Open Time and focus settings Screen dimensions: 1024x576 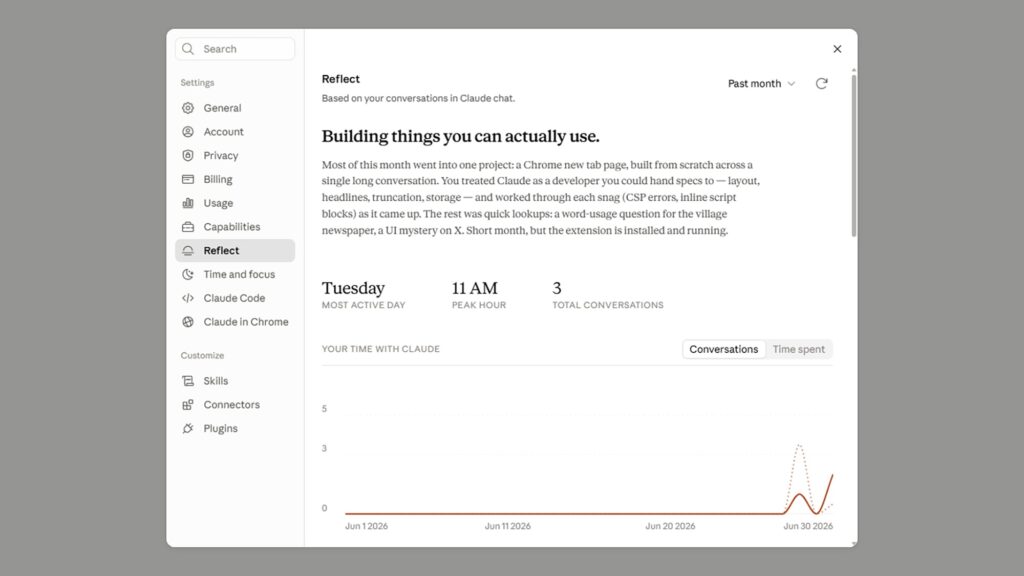[x=235, y=274]
